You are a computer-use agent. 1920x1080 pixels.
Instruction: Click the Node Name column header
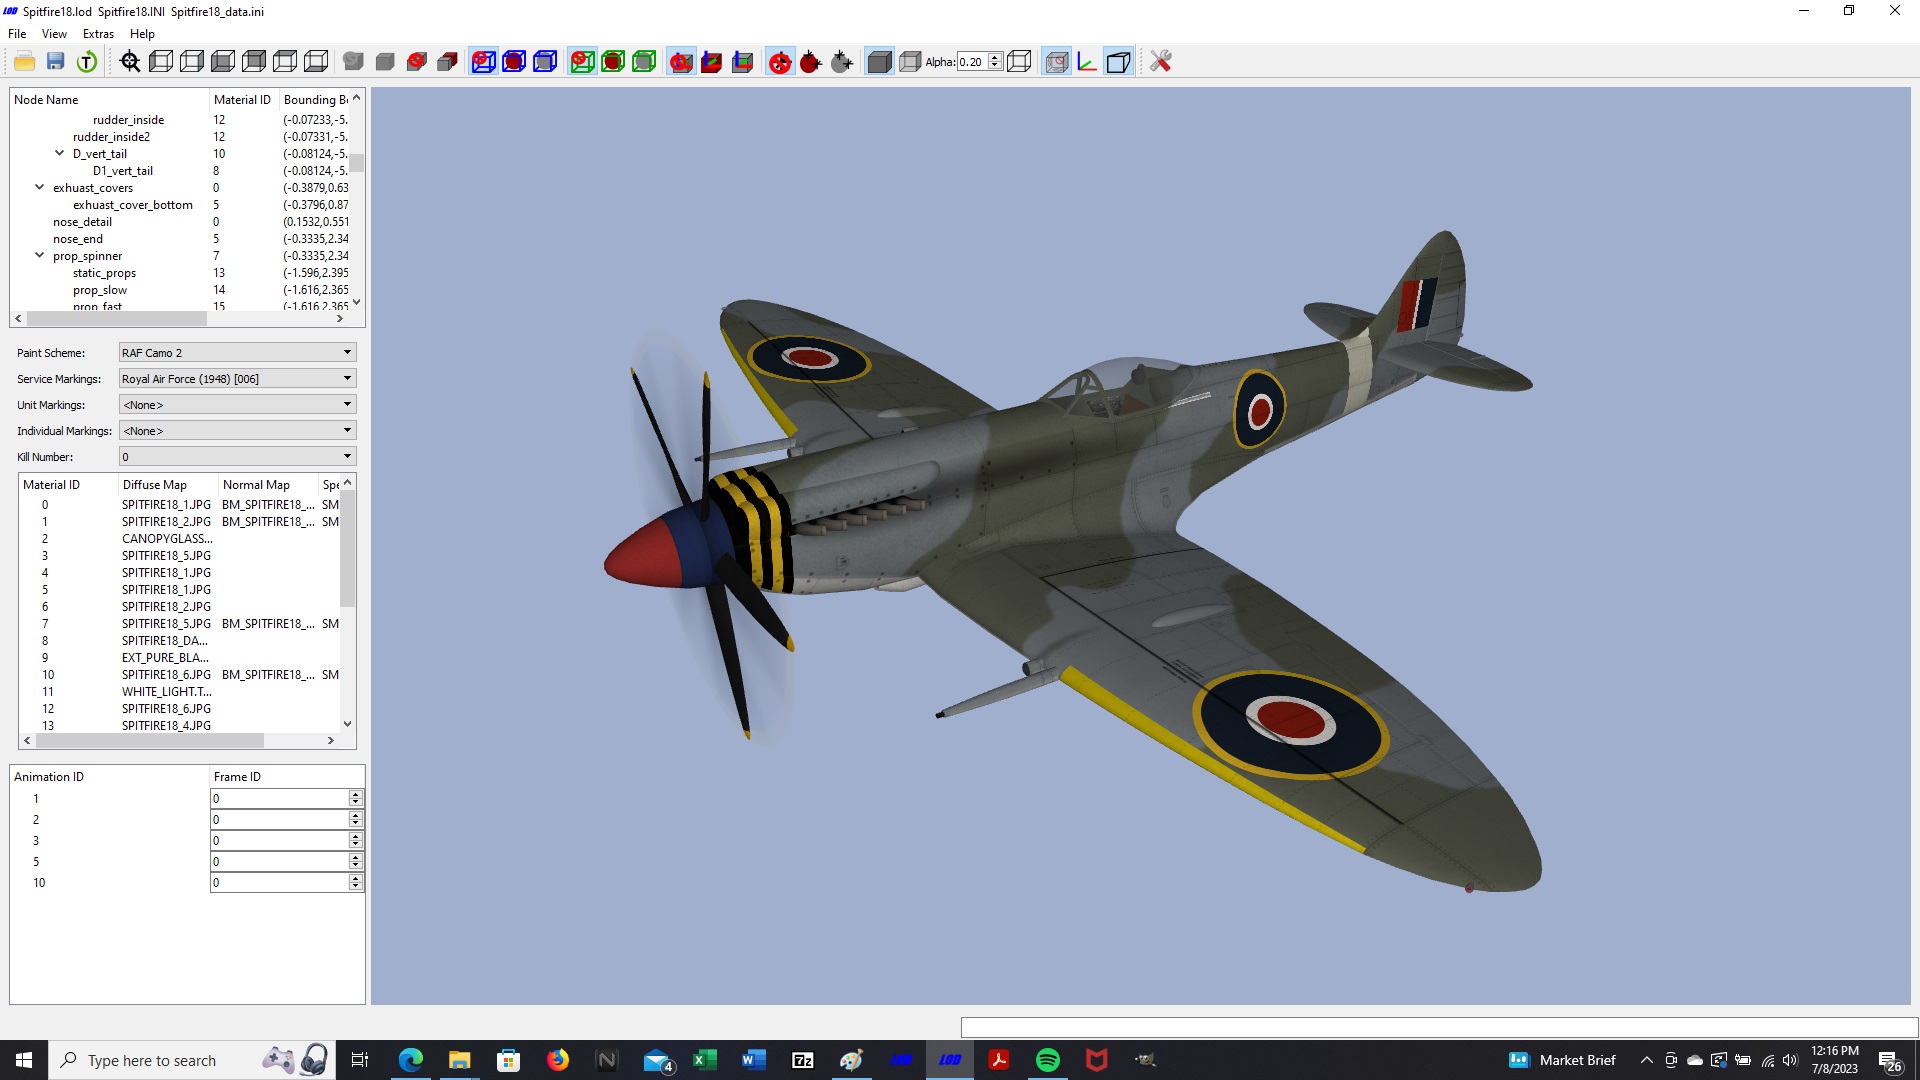(109, 100)
